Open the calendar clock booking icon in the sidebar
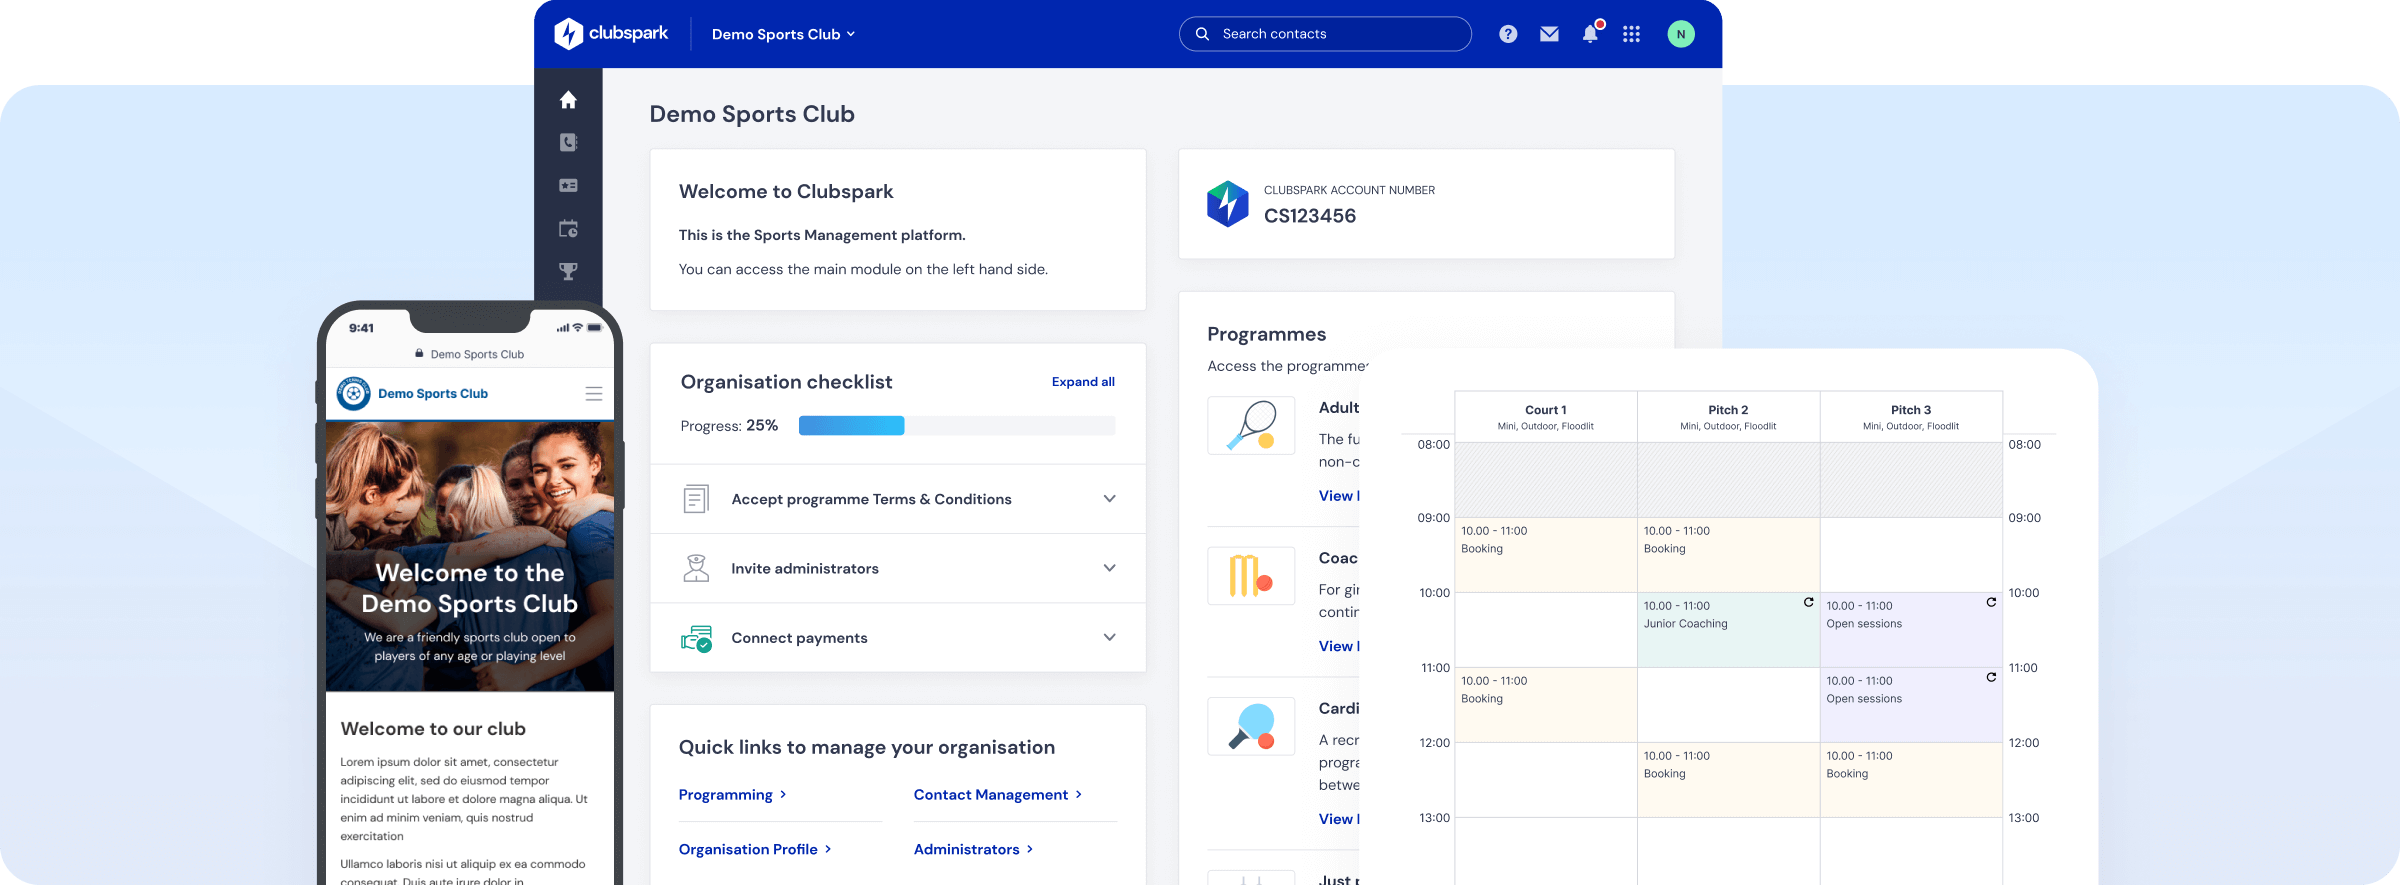Image resolution: width=2400 pixels, height=885 pixels. pos(568,229)
